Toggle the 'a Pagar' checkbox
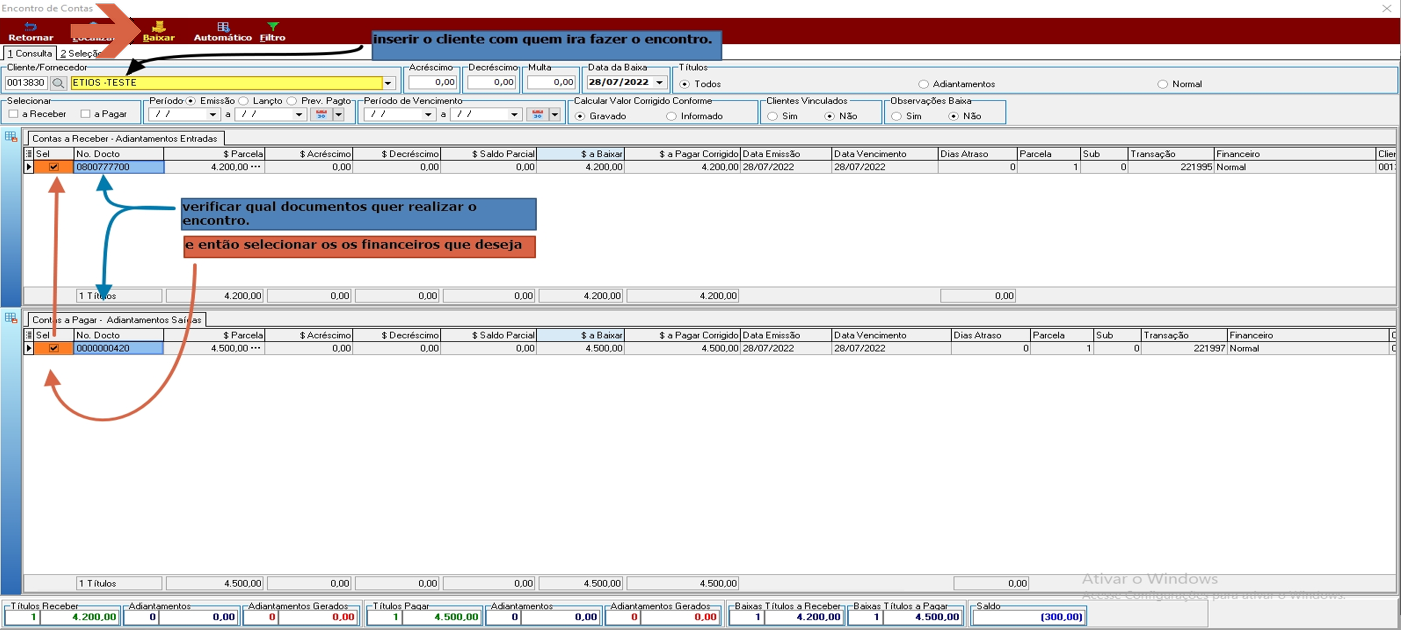The height and width of the screenshot is (630, 1401). point(86,114)
